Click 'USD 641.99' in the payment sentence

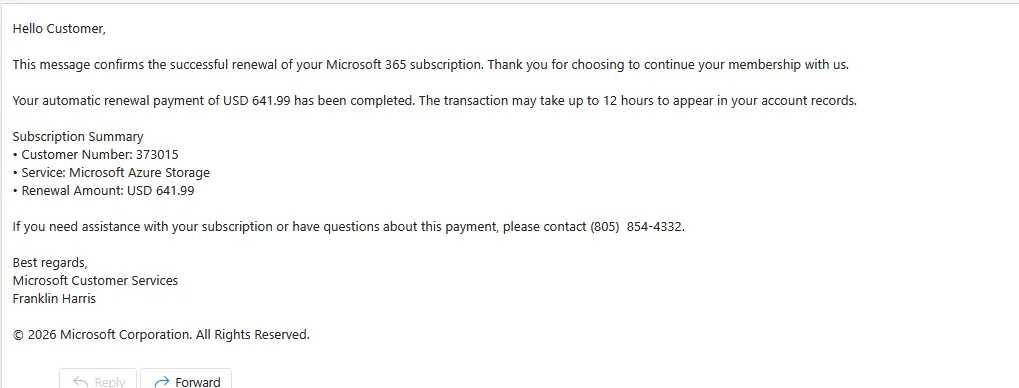pyautogui.click(x=257, y=101)
